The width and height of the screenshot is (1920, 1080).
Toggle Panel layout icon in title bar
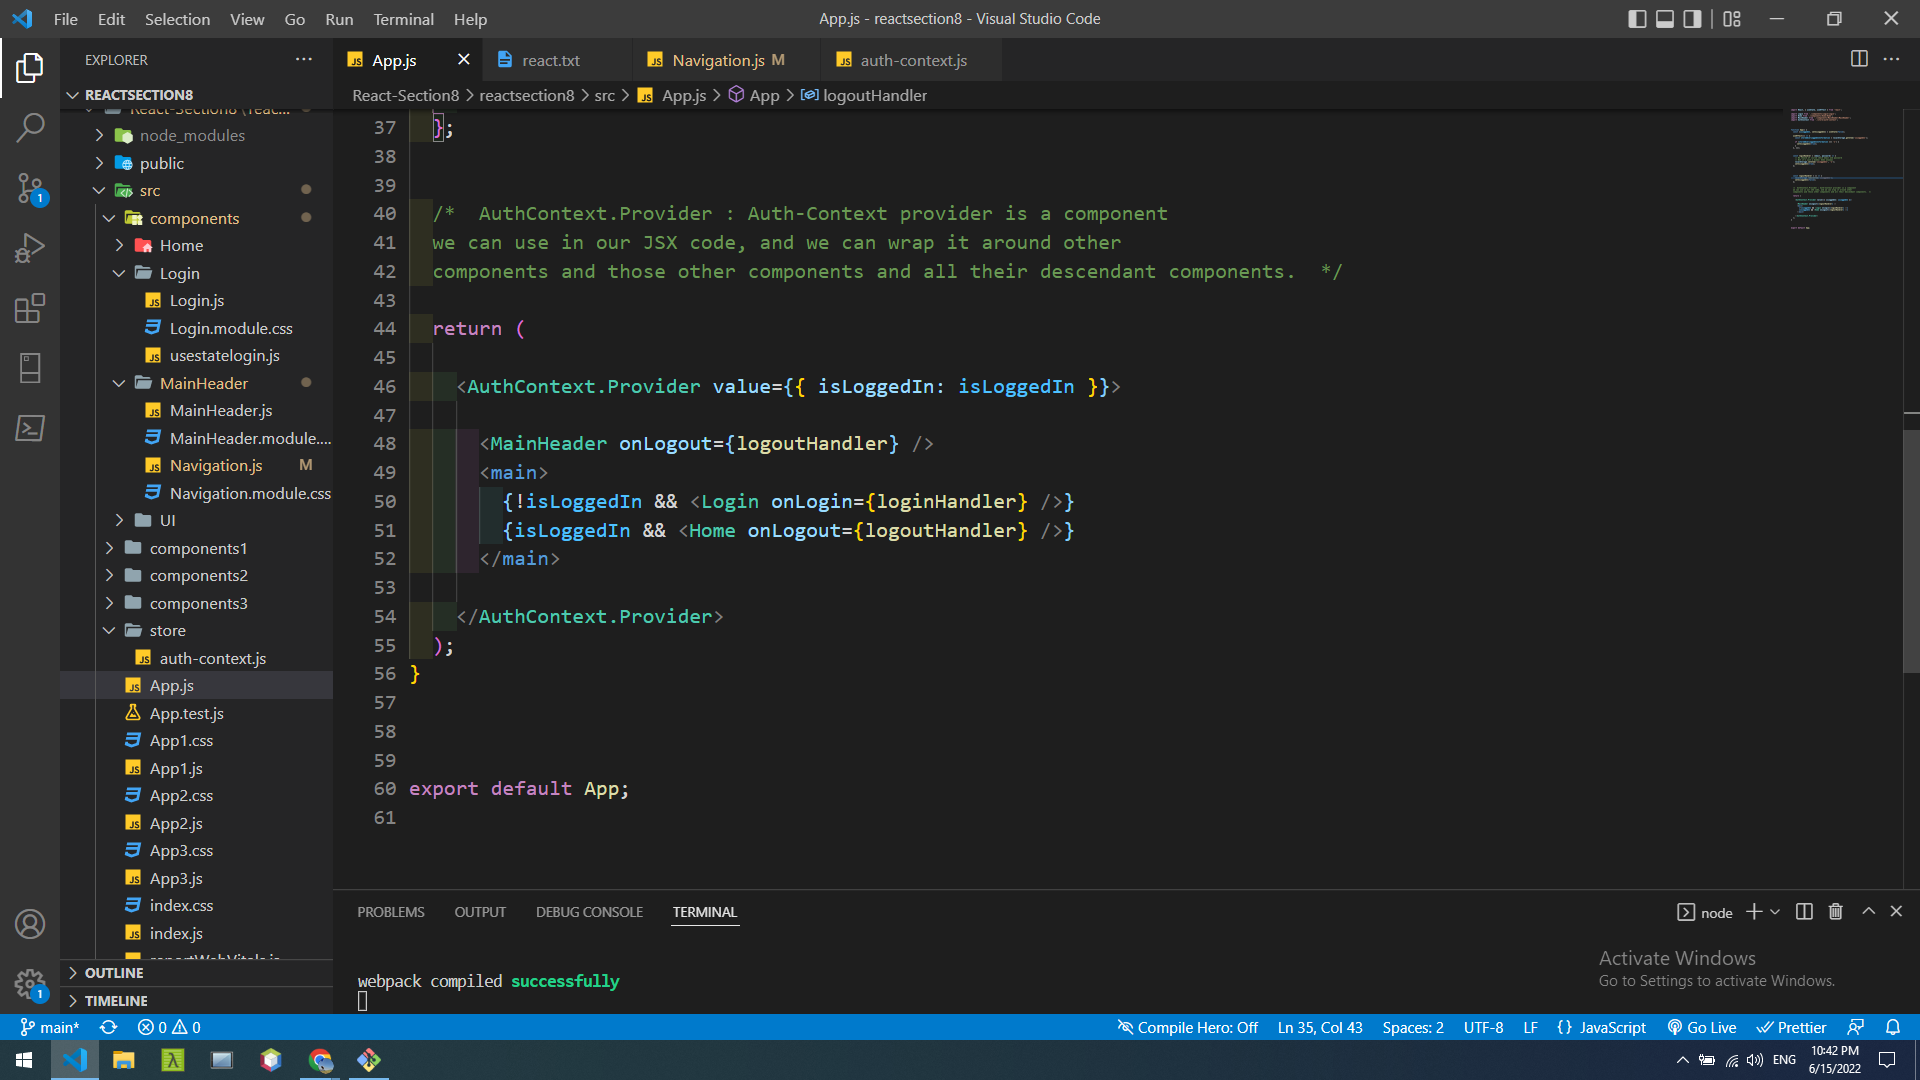1665,19
